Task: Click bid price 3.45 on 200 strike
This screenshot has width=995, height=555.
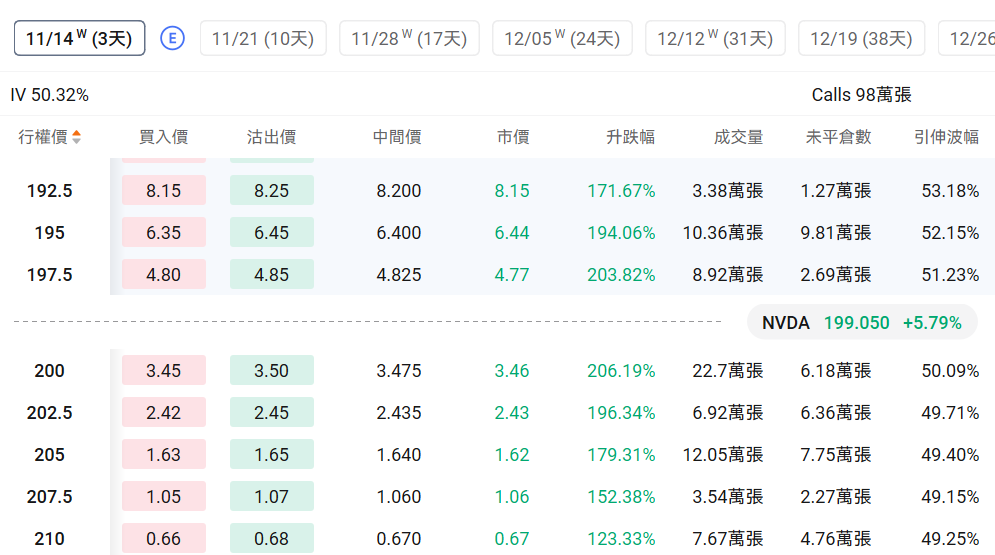Action: coord(164,370)
